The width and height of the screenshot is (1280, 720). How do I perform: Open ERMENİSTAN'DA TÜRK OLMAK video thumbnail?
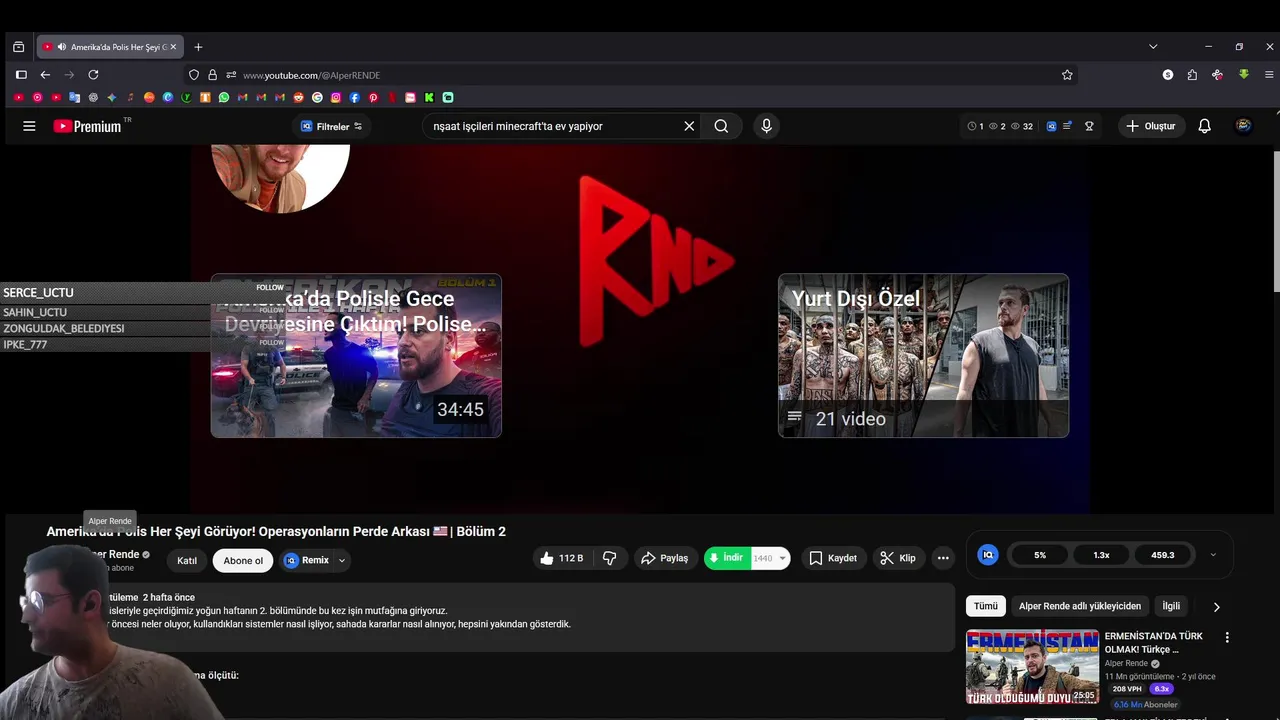[x=1032, y=667]
